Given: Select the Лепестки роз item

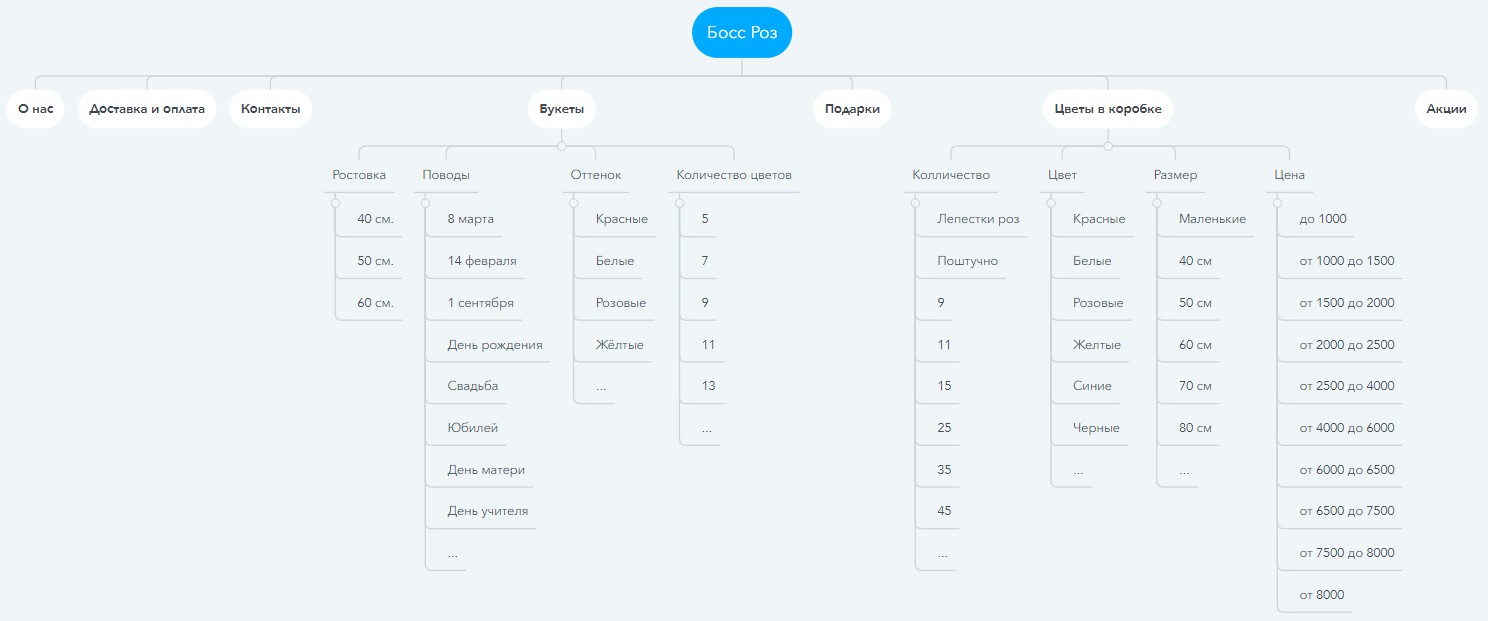Looking at the screenshot, I should pos(978,219).
